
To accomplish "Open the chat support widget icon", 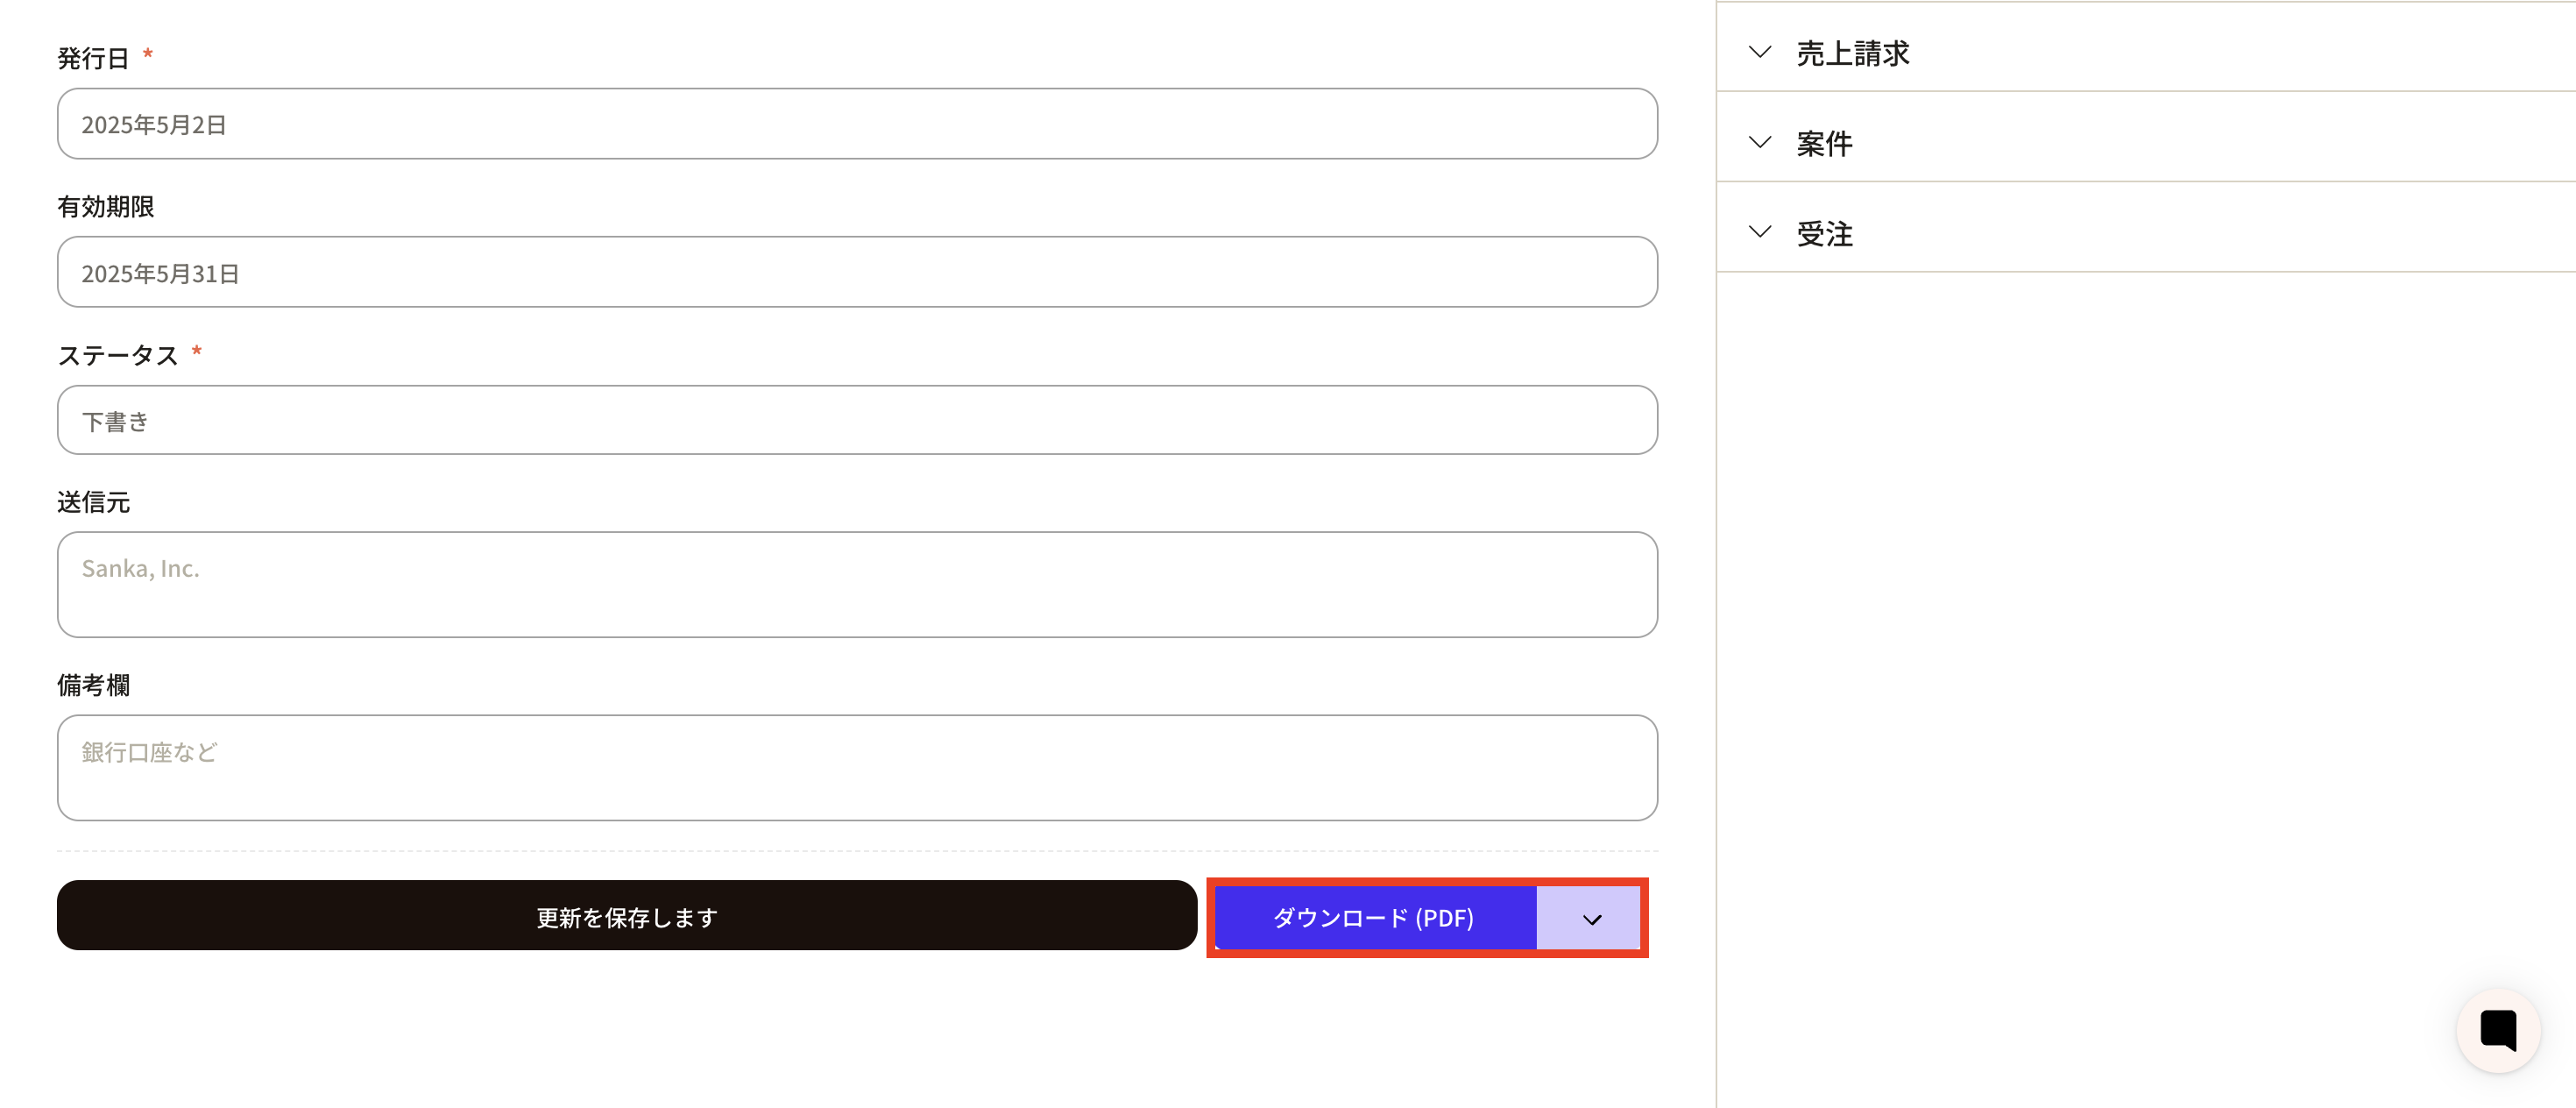I will (x=2497, y=1030).
